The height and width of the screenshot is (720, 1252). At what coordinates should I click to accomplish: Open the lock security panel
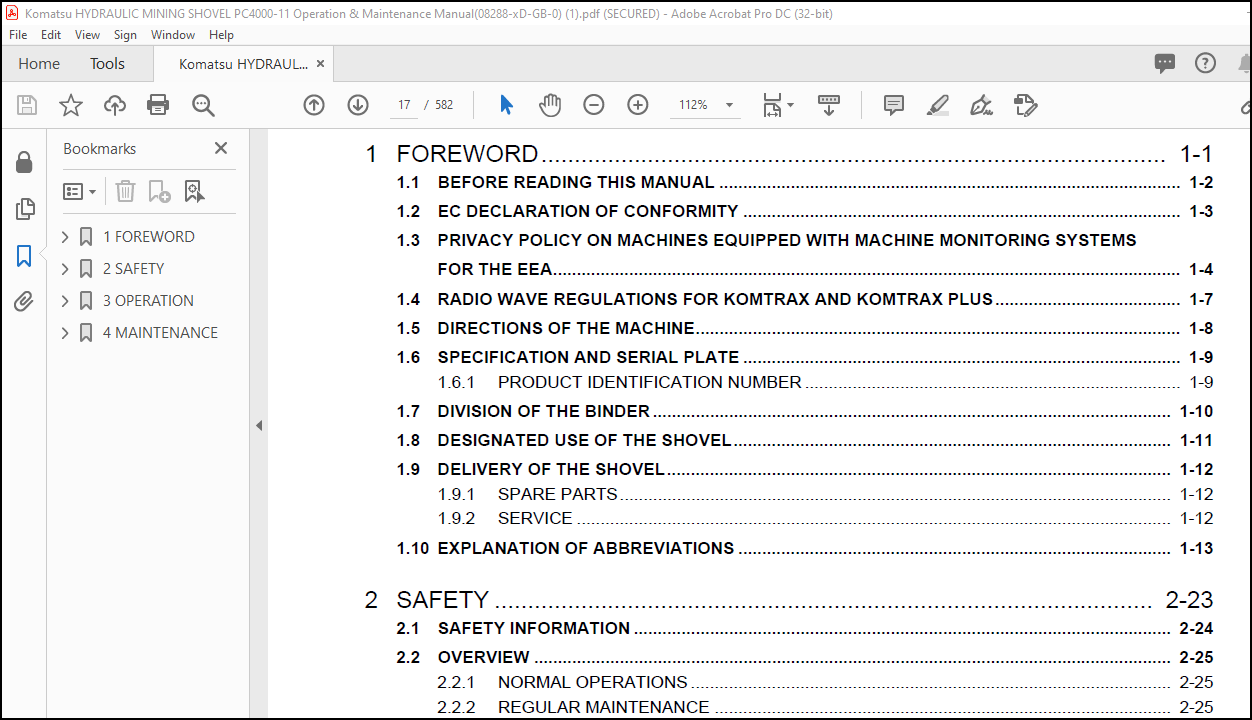tap(25, 162)
